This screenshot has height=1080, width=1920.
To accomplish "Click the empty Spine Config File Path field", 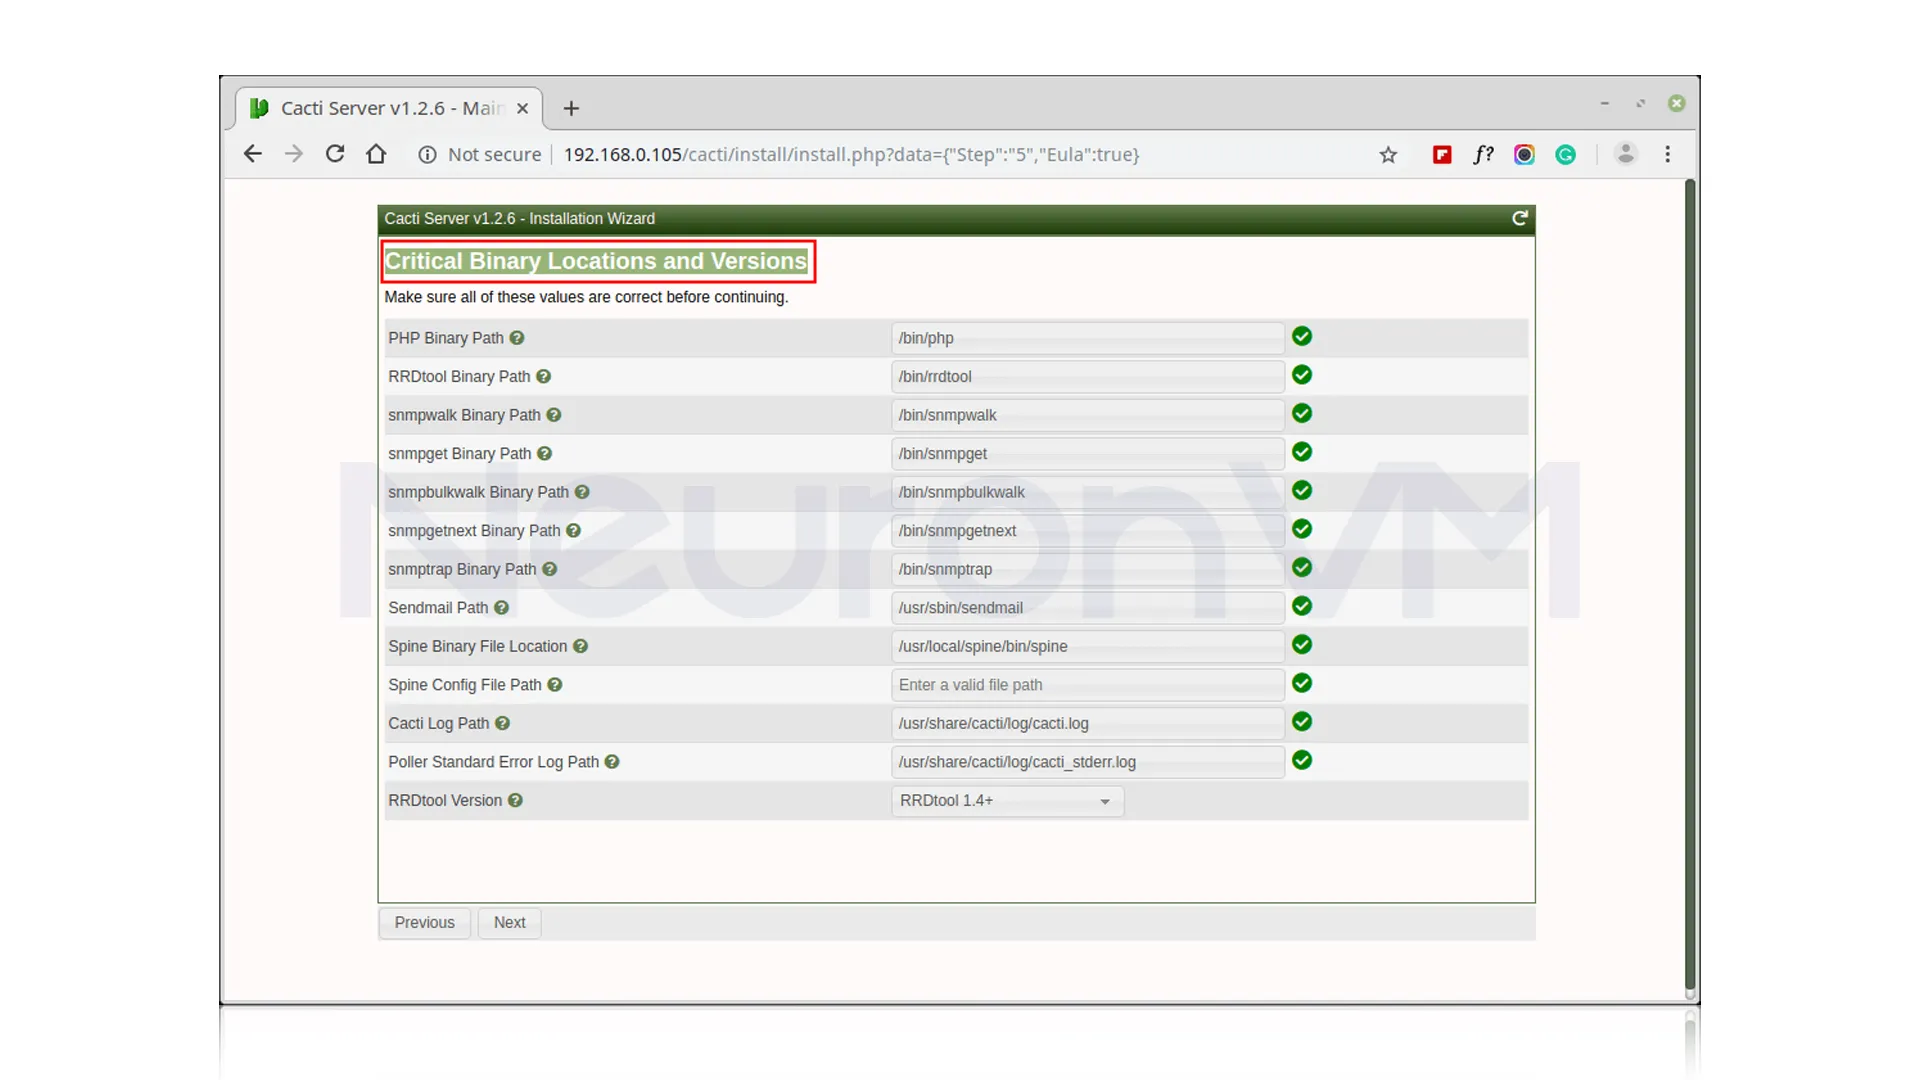I will (x=1087, y=684).
